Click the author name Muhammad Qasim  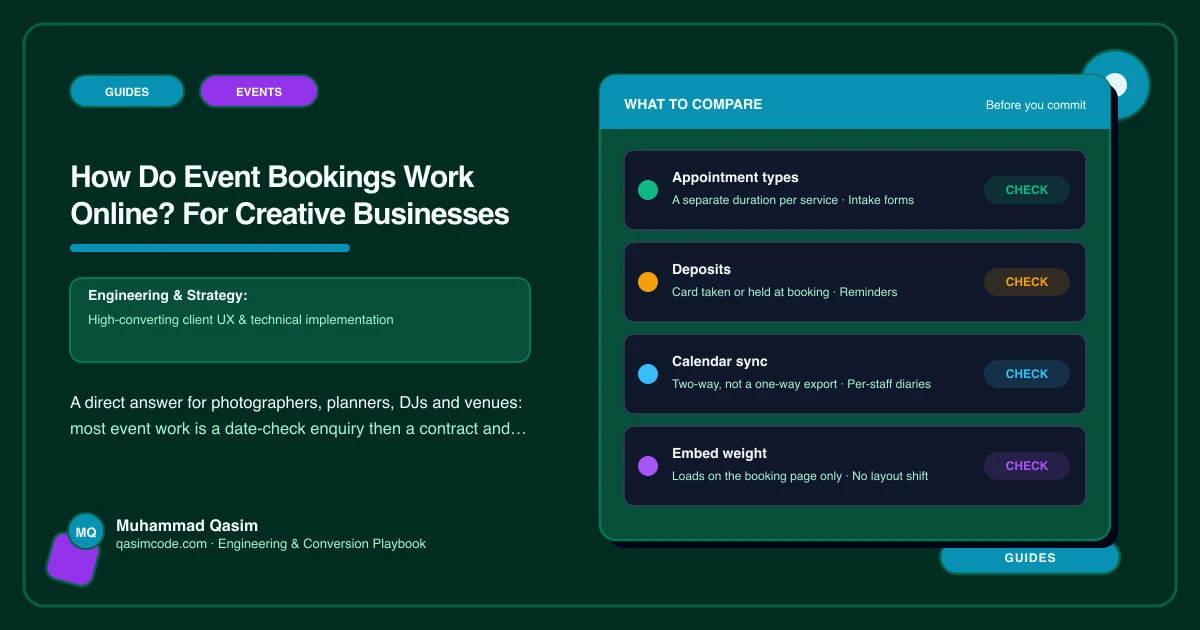pos(187,525)
